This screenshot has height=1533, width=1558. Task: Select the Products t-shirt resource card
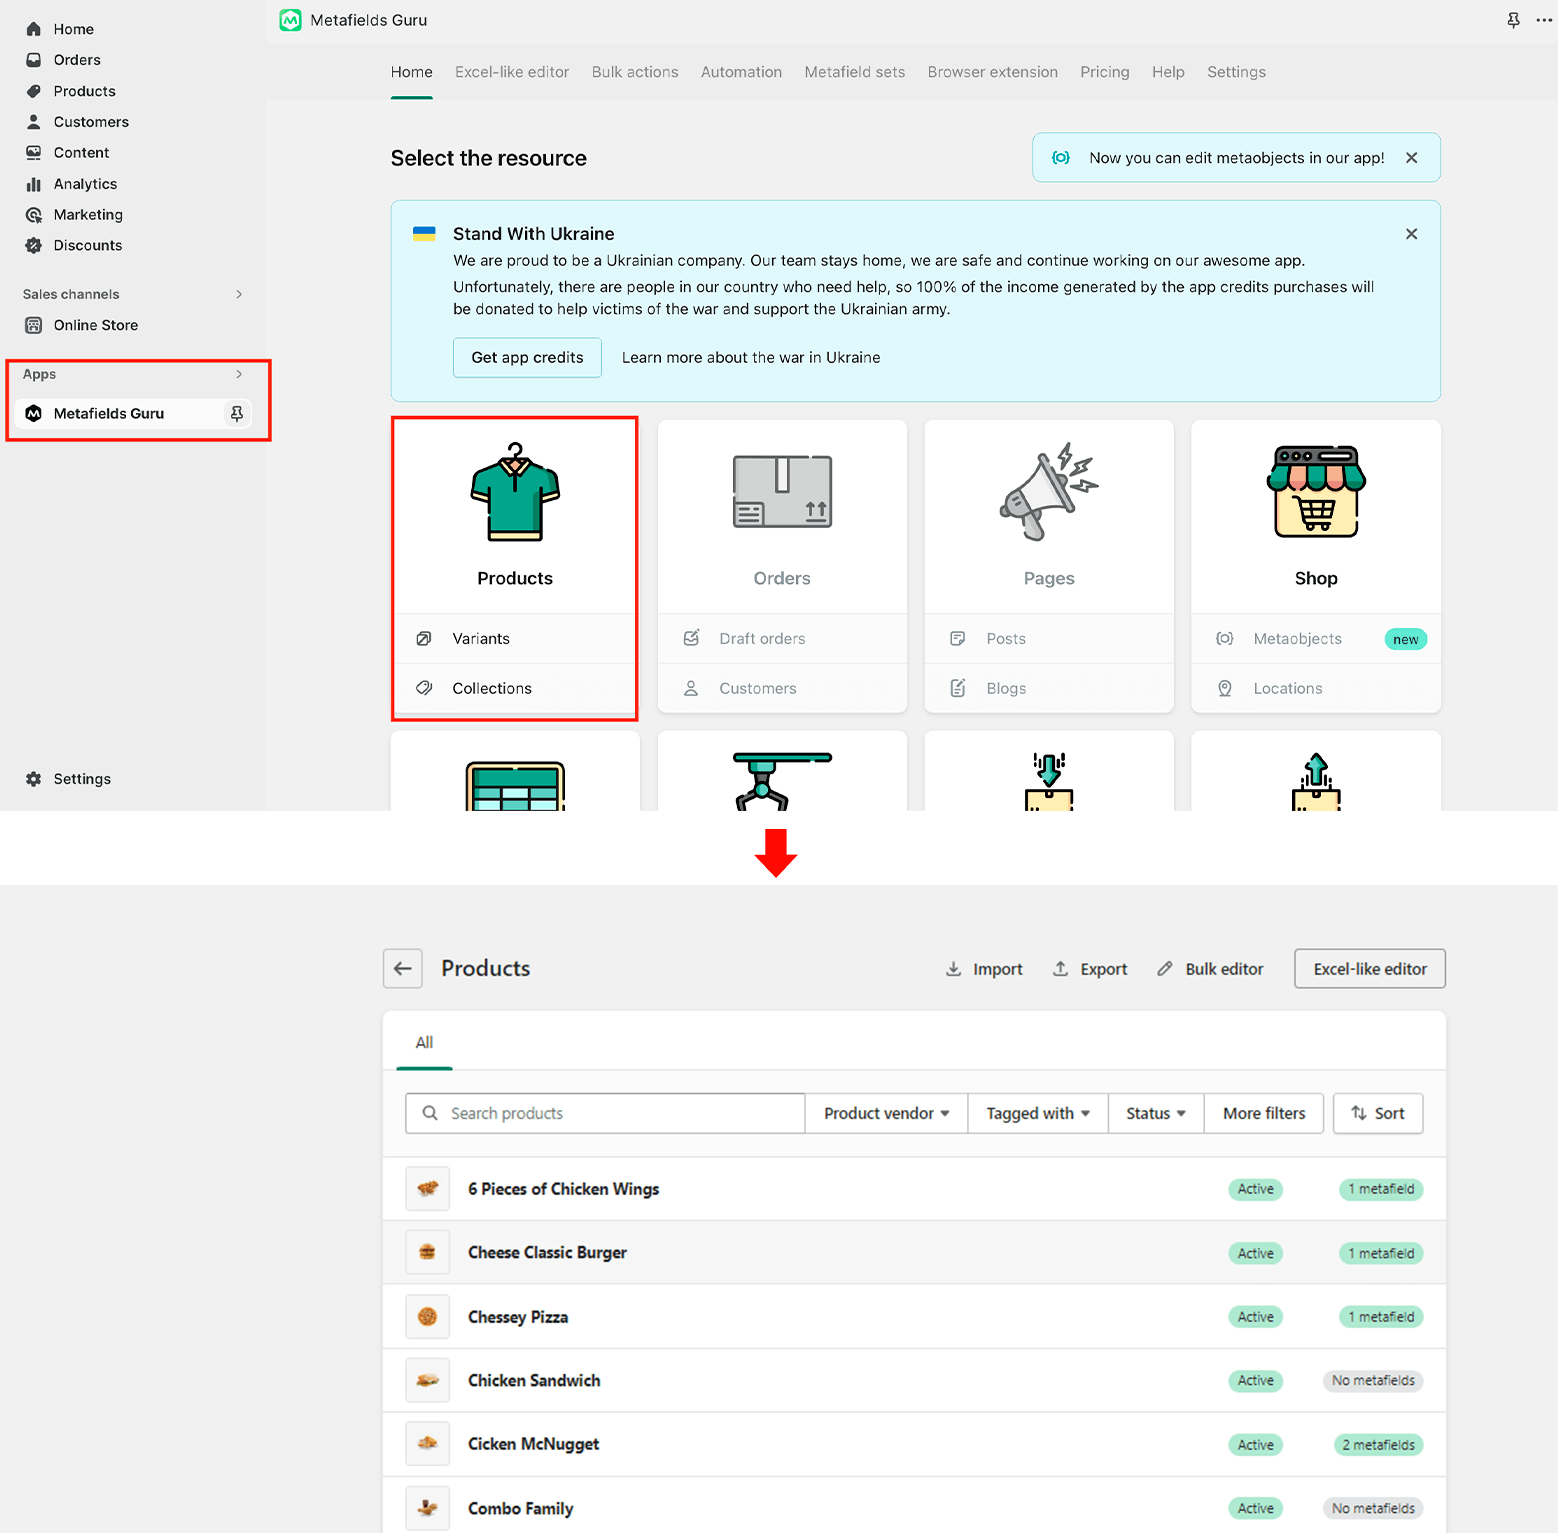click(515, 516)
